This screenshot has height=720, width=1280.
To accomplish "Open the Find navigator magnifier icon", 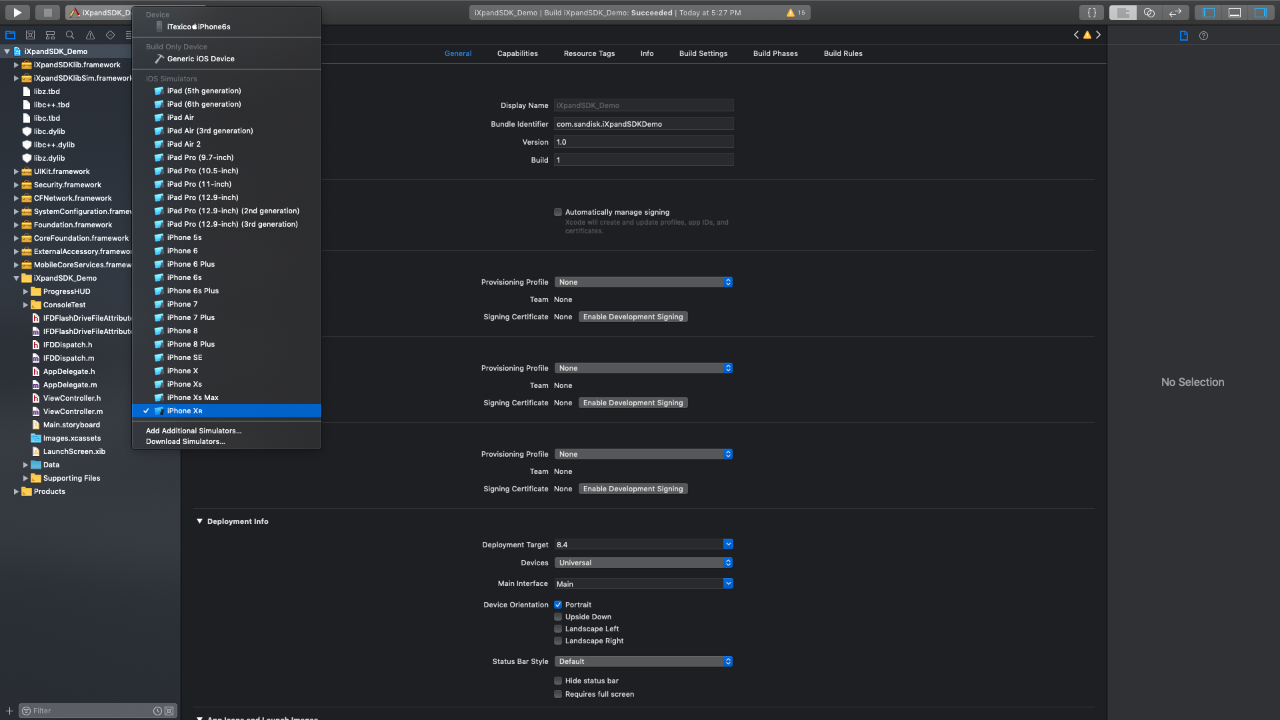I will tap(70, 34).
